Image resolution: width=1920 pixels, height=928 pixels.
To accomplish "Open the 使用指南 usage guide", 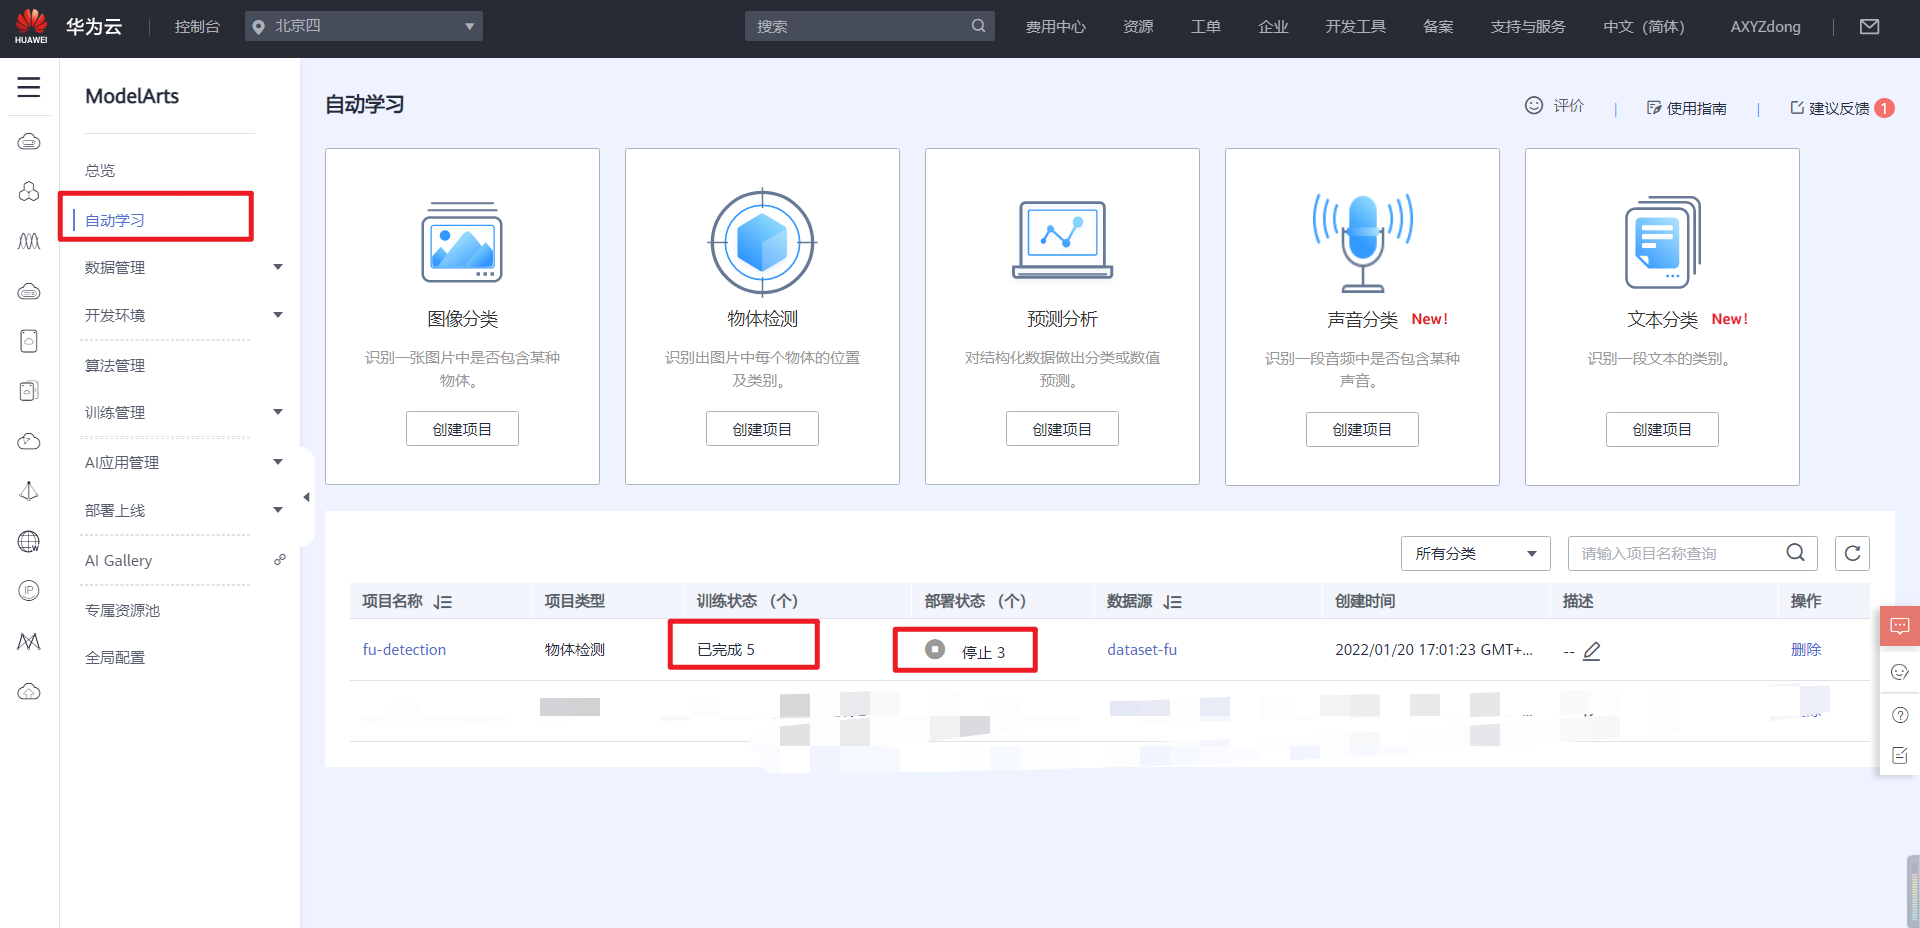I will pos(1687,108).
